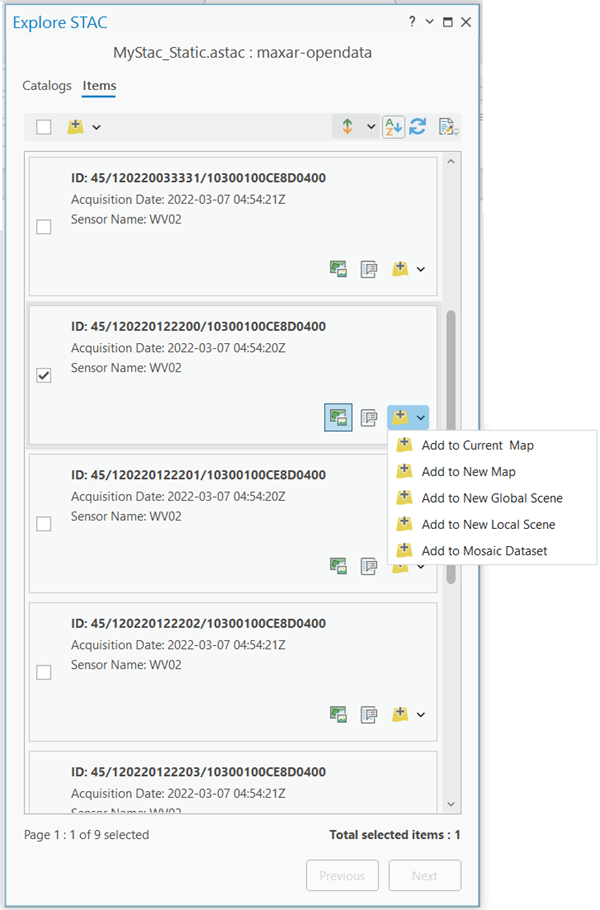Click the Next page button
The height and width of the screenshot is (910, 600).
[424, 875]
